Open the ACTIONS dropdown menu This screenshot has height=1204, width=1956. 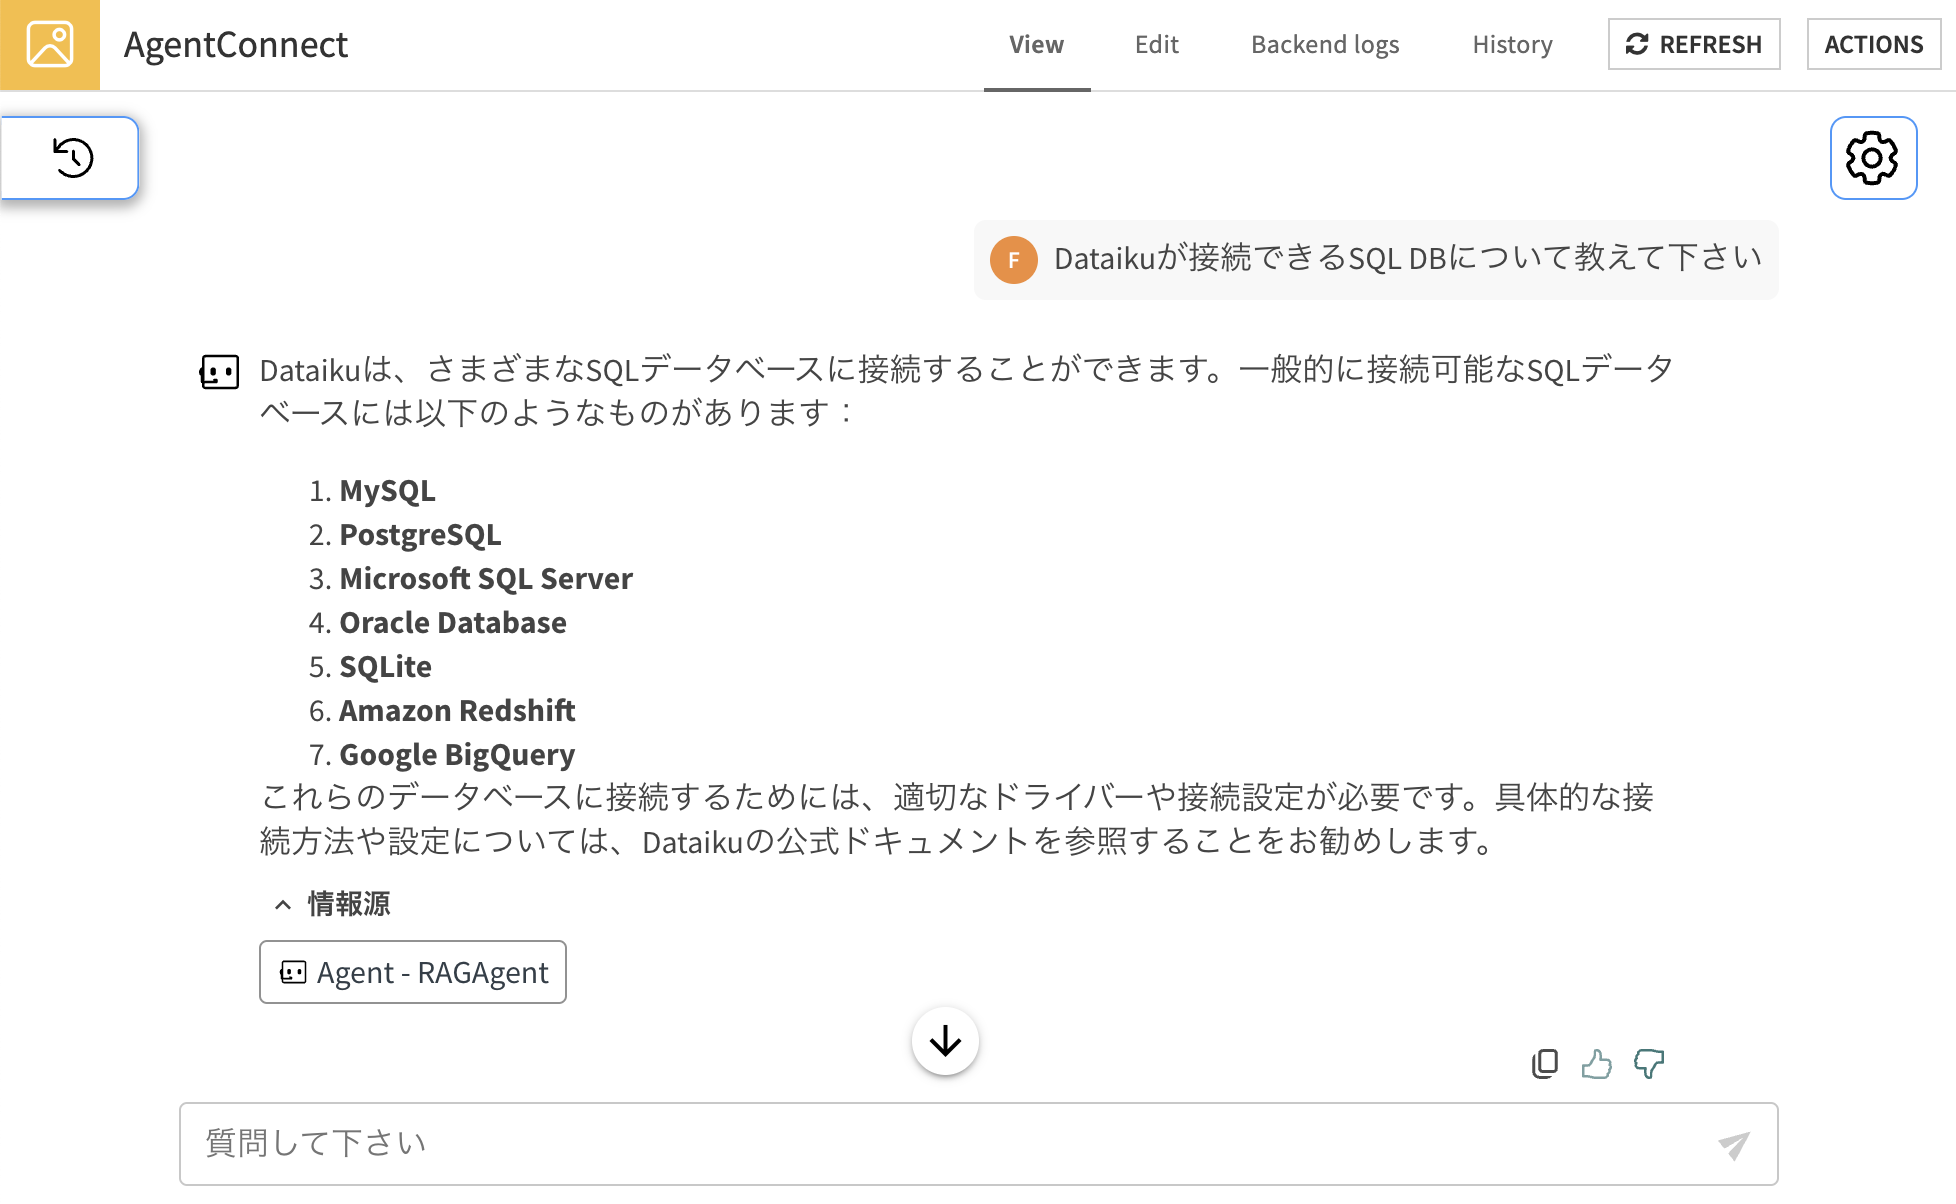pos(1873,45)
